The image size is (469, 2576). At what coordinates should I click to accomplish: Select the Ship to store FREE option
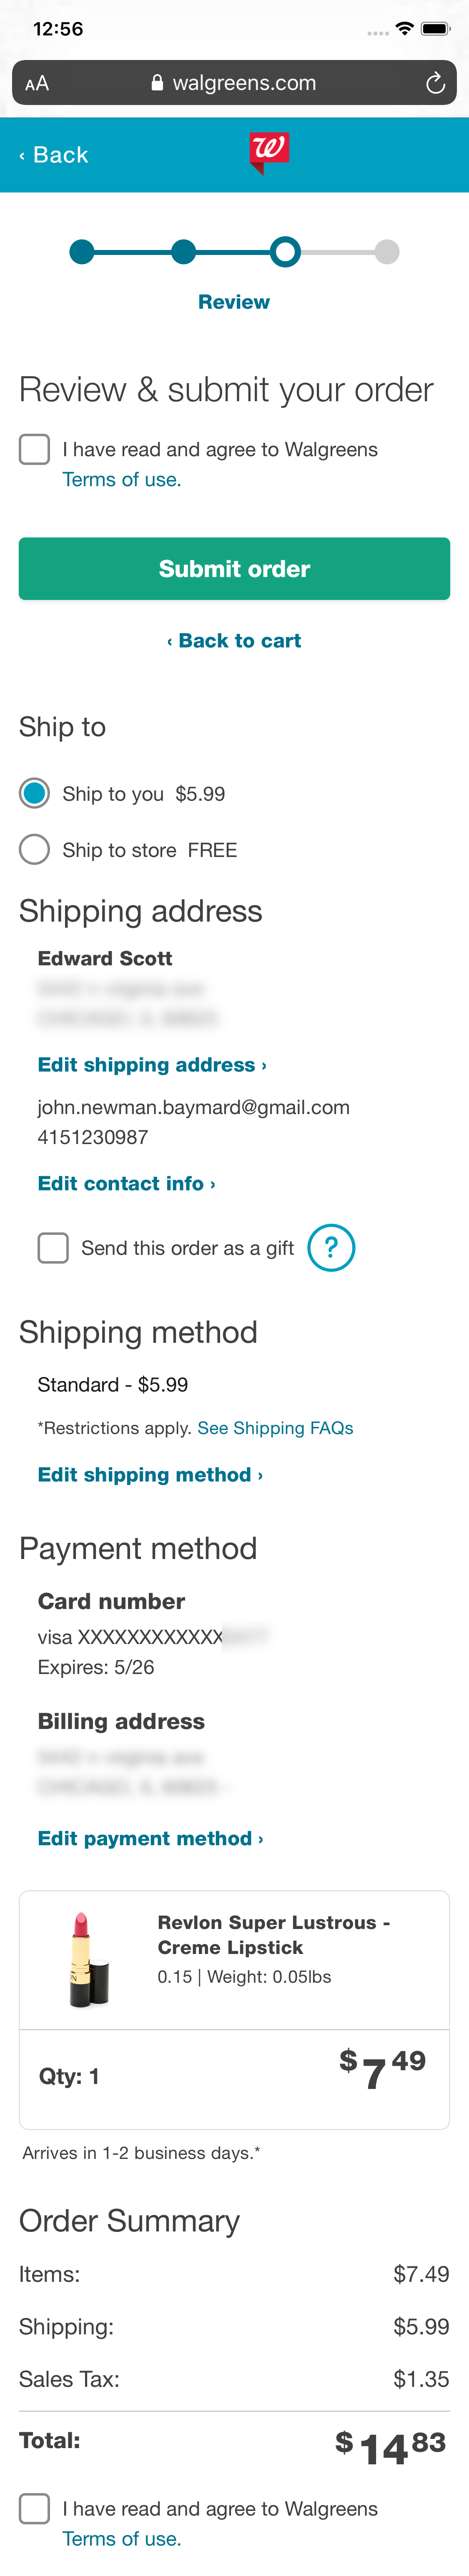(x=34, y=849)
